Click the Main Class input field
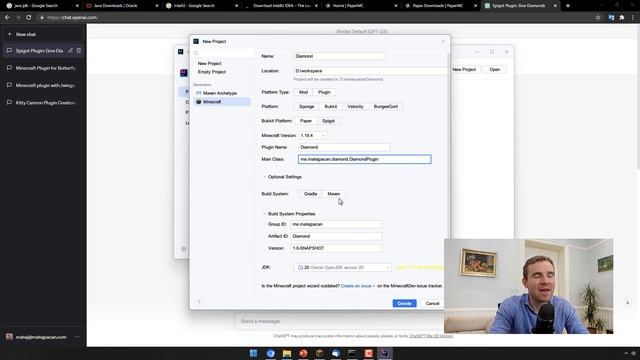 click(364, 159)
